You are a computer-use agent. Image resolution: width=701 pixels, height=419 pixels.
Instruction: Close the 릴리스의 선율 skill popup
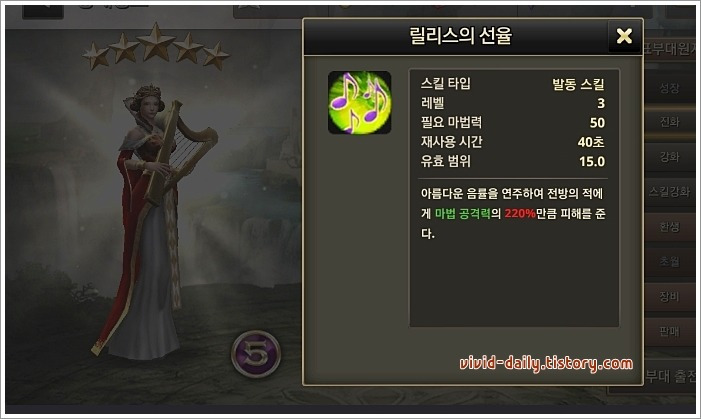point(624,36)
